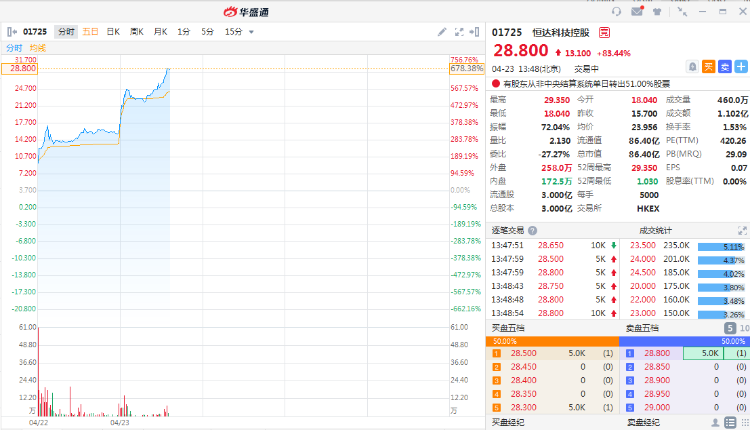The width and height of the screenshot is (750, 430).
Task: Add stock to watchlist with plus icon
Action: tap(741, 67)
